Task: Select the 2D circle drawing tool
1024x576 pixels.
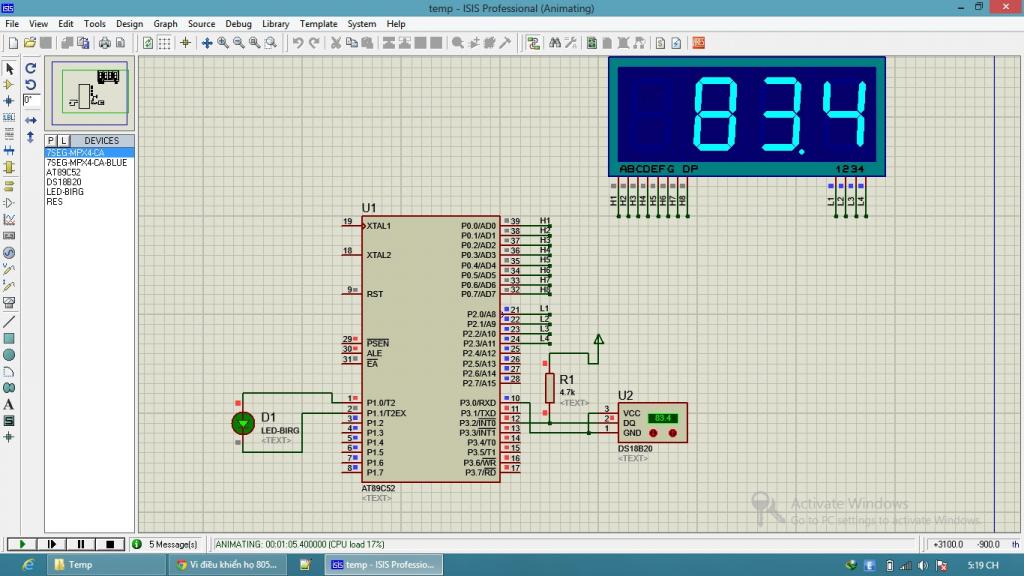Action: (9, 355)
